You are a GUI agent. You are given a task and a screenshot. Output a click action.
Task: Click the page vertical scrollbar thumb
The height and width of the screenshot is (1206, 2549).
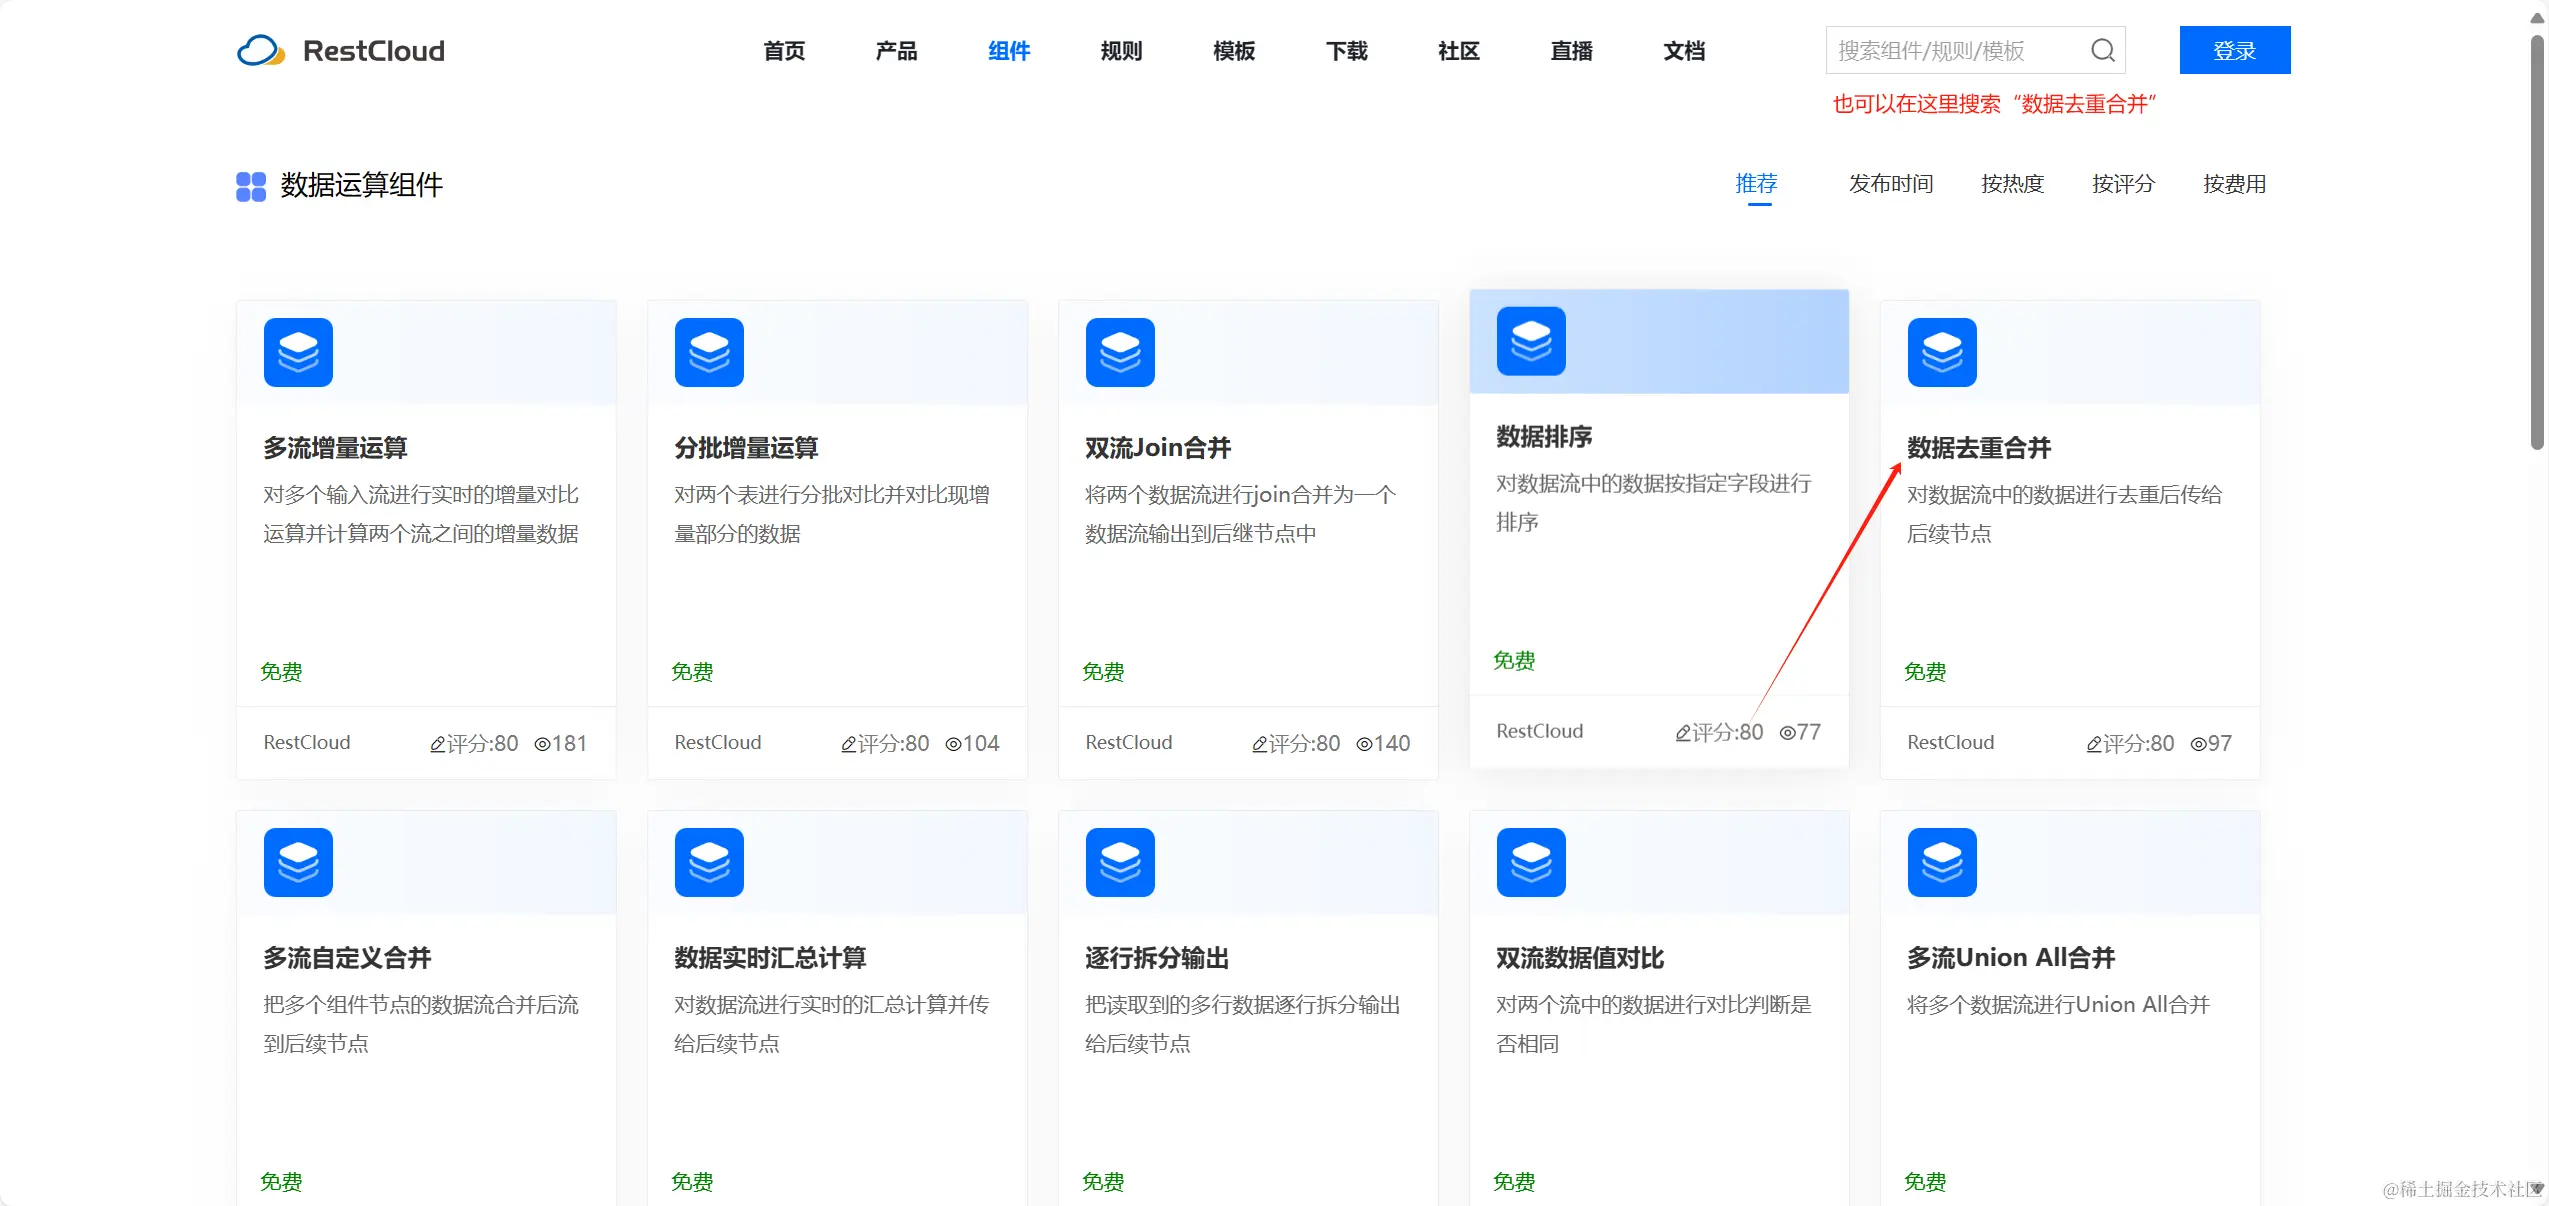(x=2537, y=240)
